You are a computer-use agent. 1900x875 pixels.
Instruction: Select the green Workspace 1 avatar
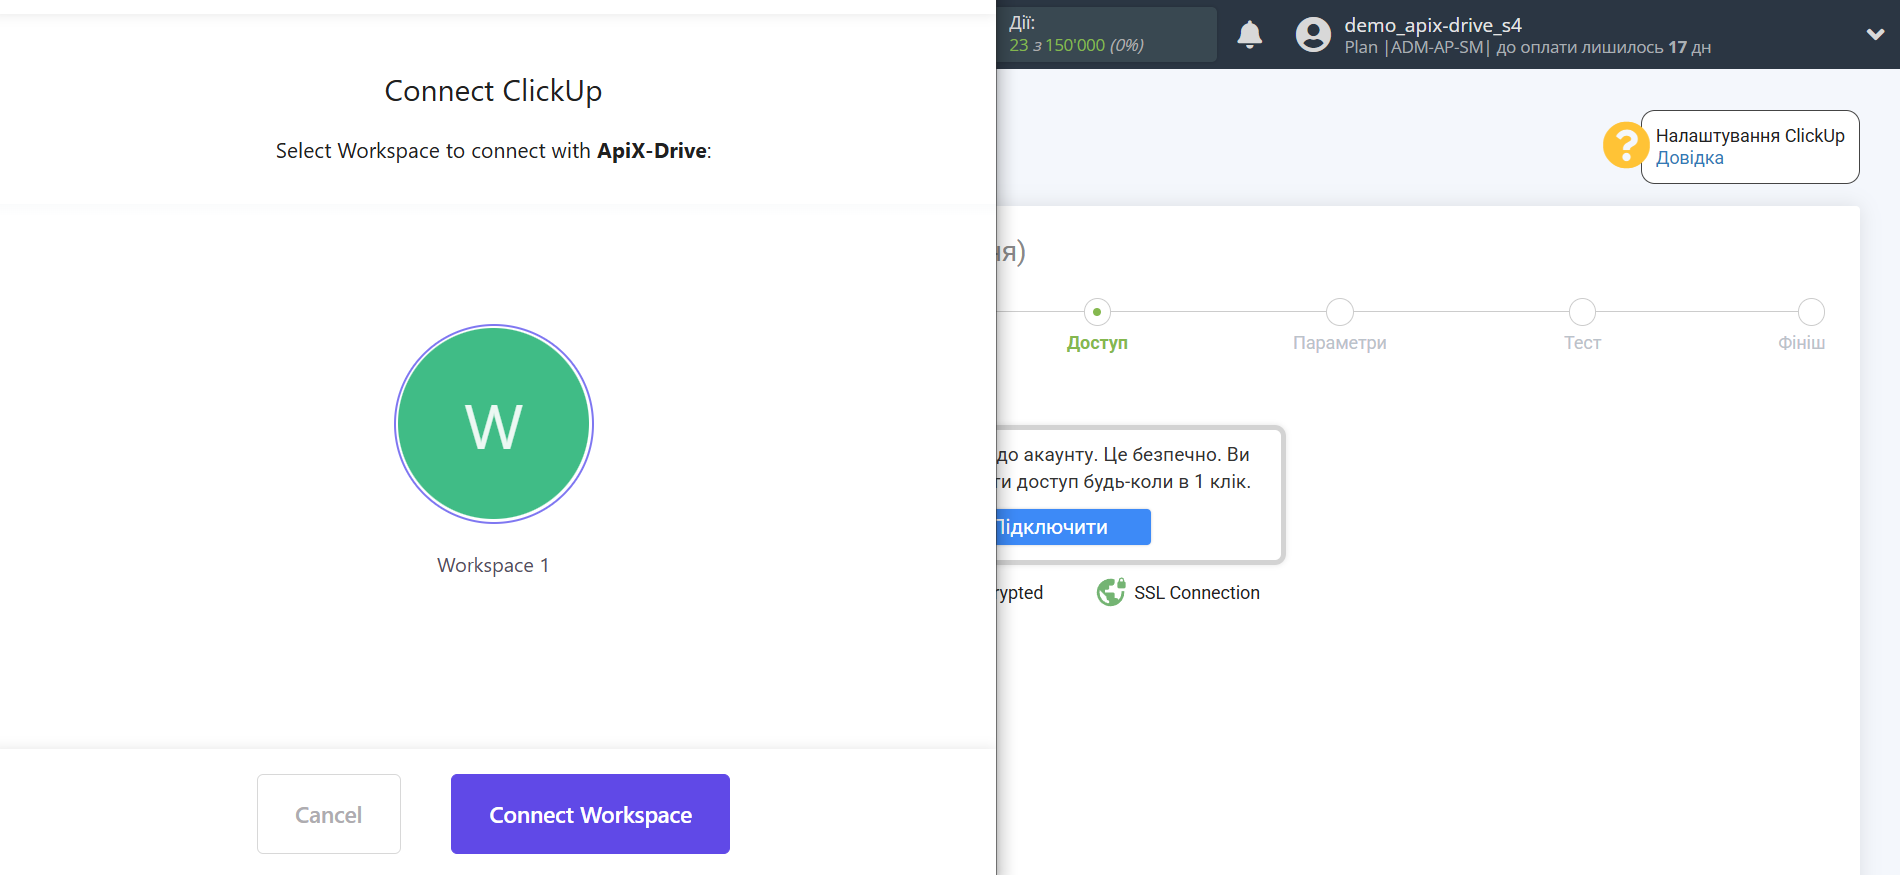pyautogui.click(x=494, y=424)
